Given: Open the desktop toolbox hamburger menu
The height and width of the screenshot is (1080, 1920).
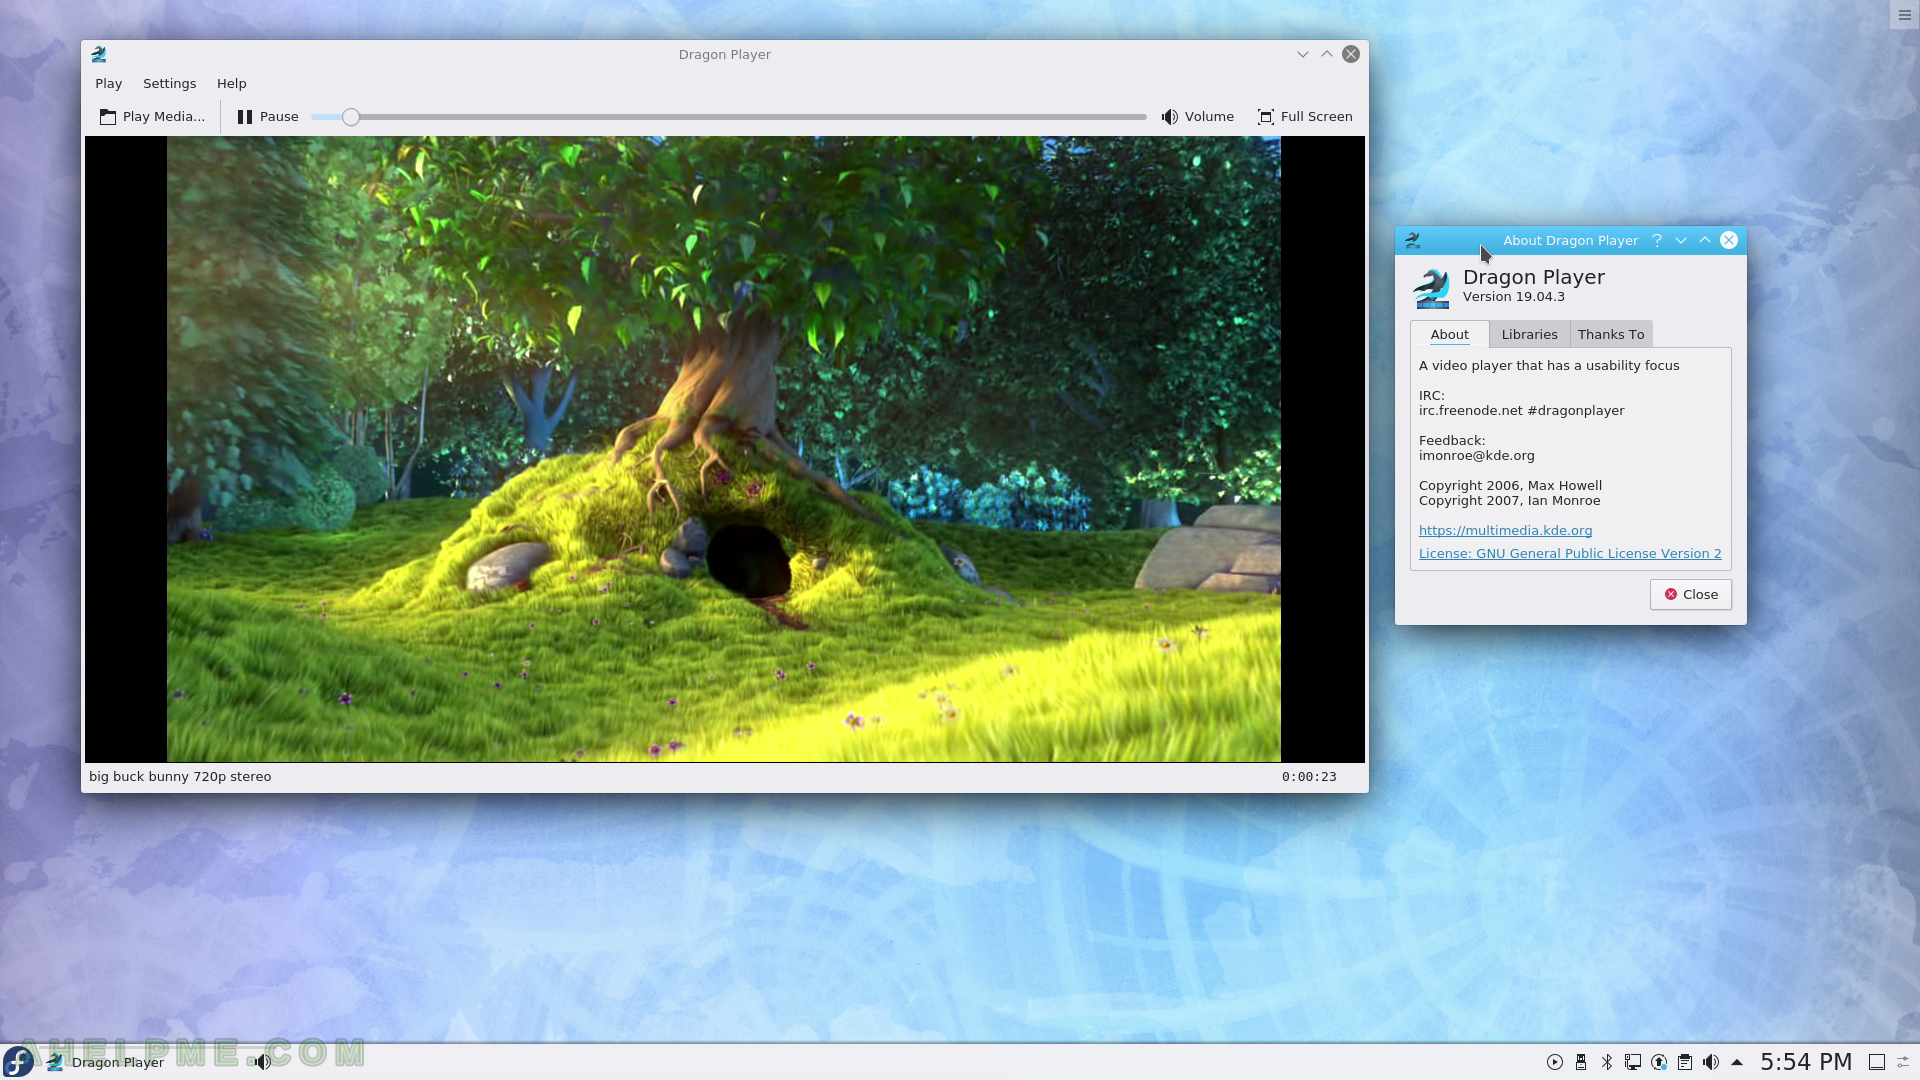Looking at the screenshot, I should click(1904, 15).
